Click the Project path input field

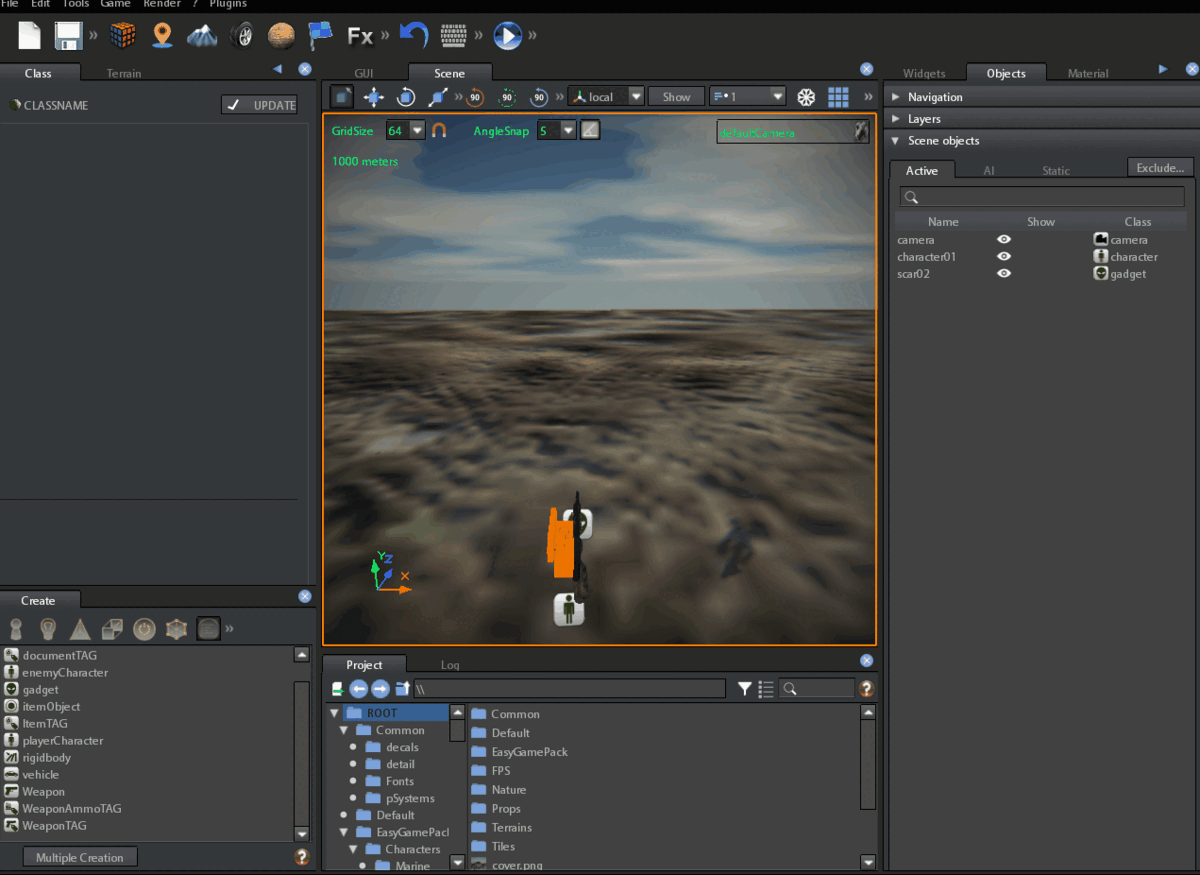pos(570,689)
